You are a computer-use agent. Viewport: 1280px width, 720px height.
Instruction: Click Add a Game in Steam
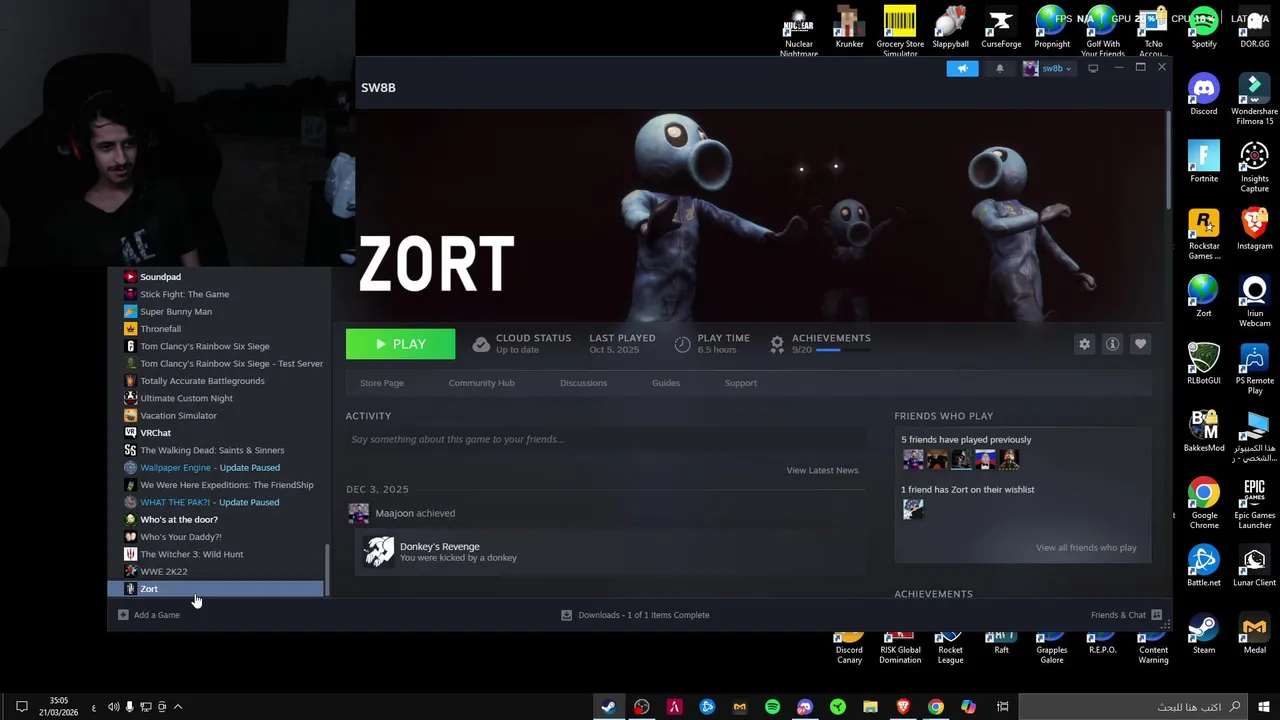point(149,615)
